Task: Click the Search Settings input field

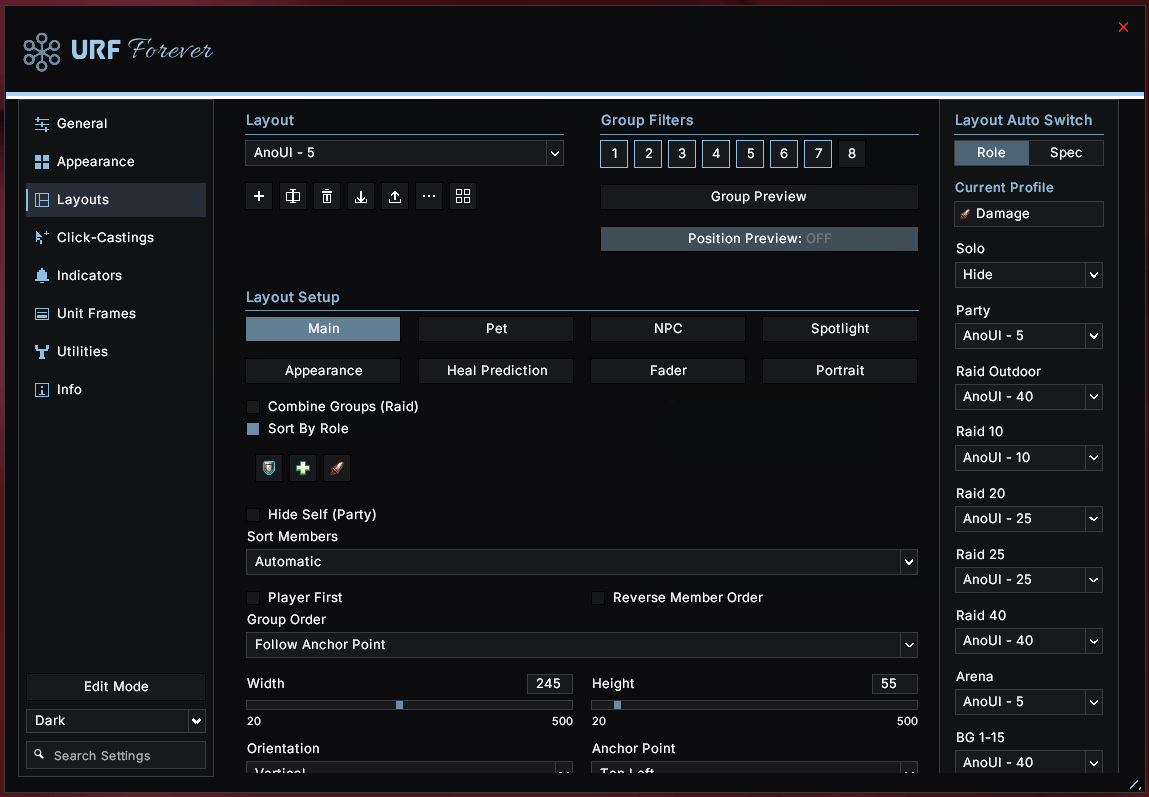Action: pos(116,755)
